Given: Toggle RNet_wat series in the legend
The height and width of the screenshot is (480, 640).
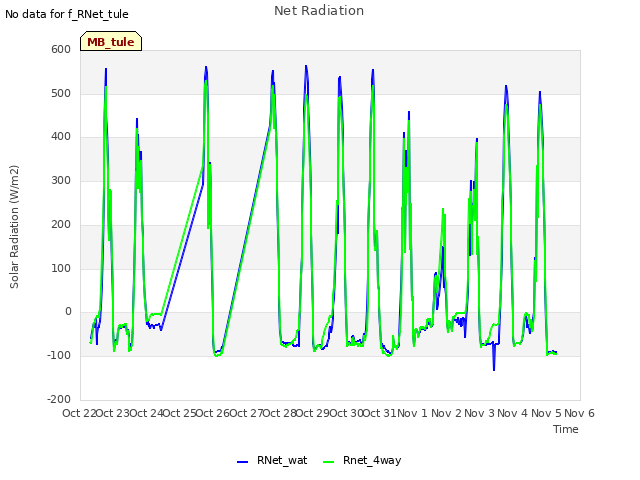Looking at the screenshot, I should tap(272, 460).
